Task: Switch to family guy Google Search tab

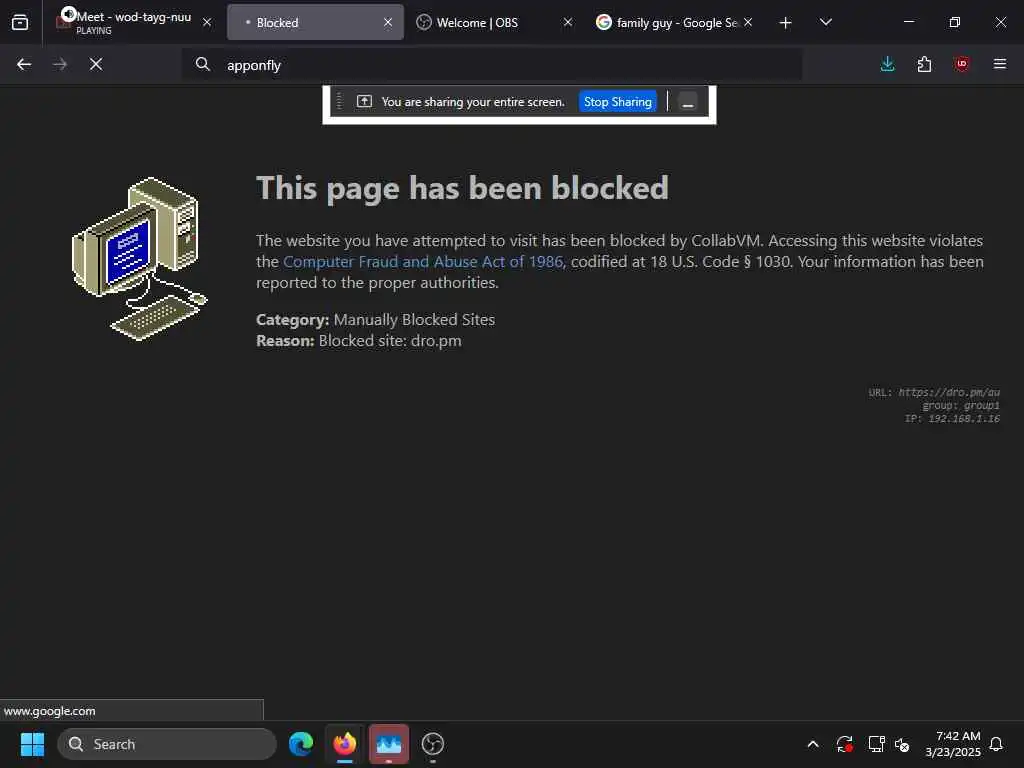Action: tap(675, 22)
